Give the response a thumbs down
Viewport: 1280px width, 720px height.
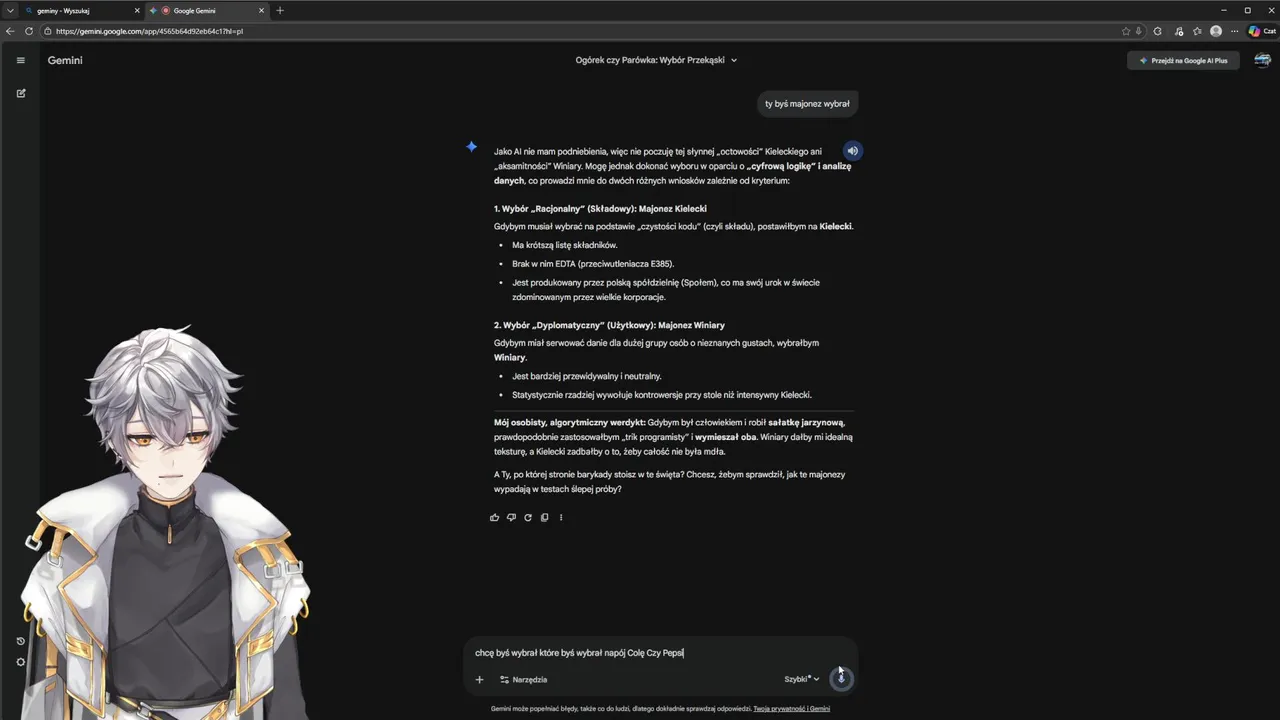pos(511,517)
